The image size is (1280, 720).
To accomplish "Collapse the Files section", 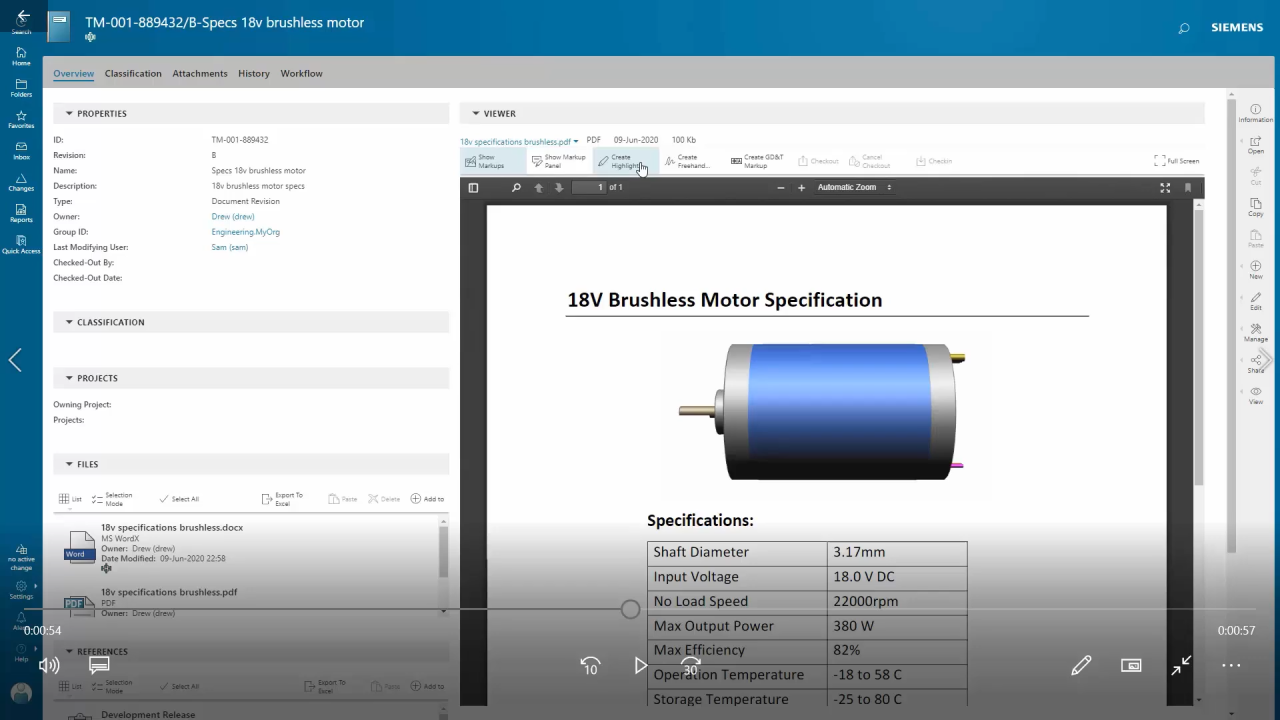I will click(69, 464).
